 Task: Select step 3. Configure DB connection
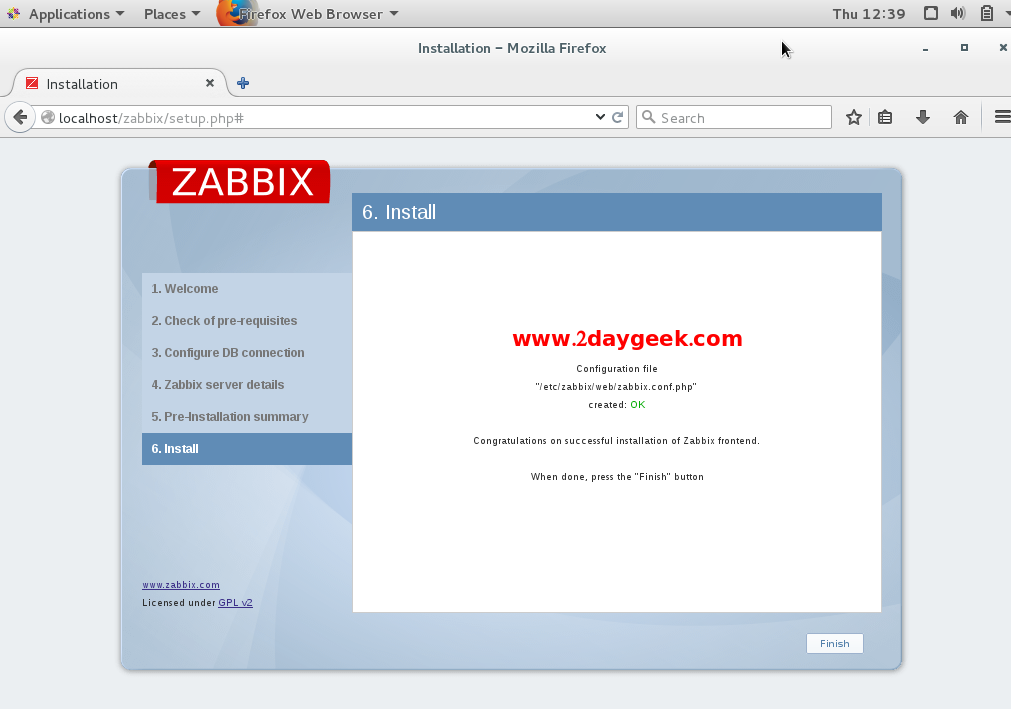pos(247,353)
